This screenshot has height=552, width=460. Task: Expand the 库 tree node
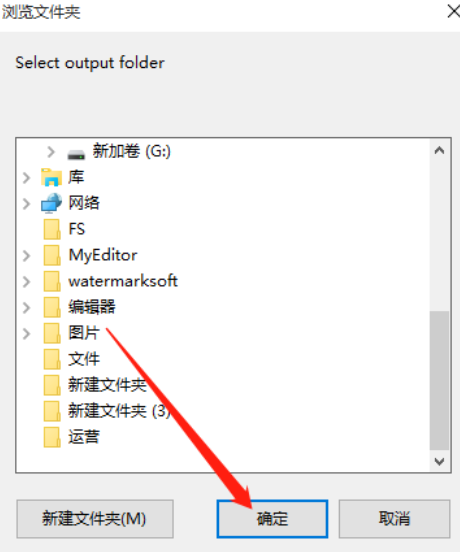tap(26, 178)
